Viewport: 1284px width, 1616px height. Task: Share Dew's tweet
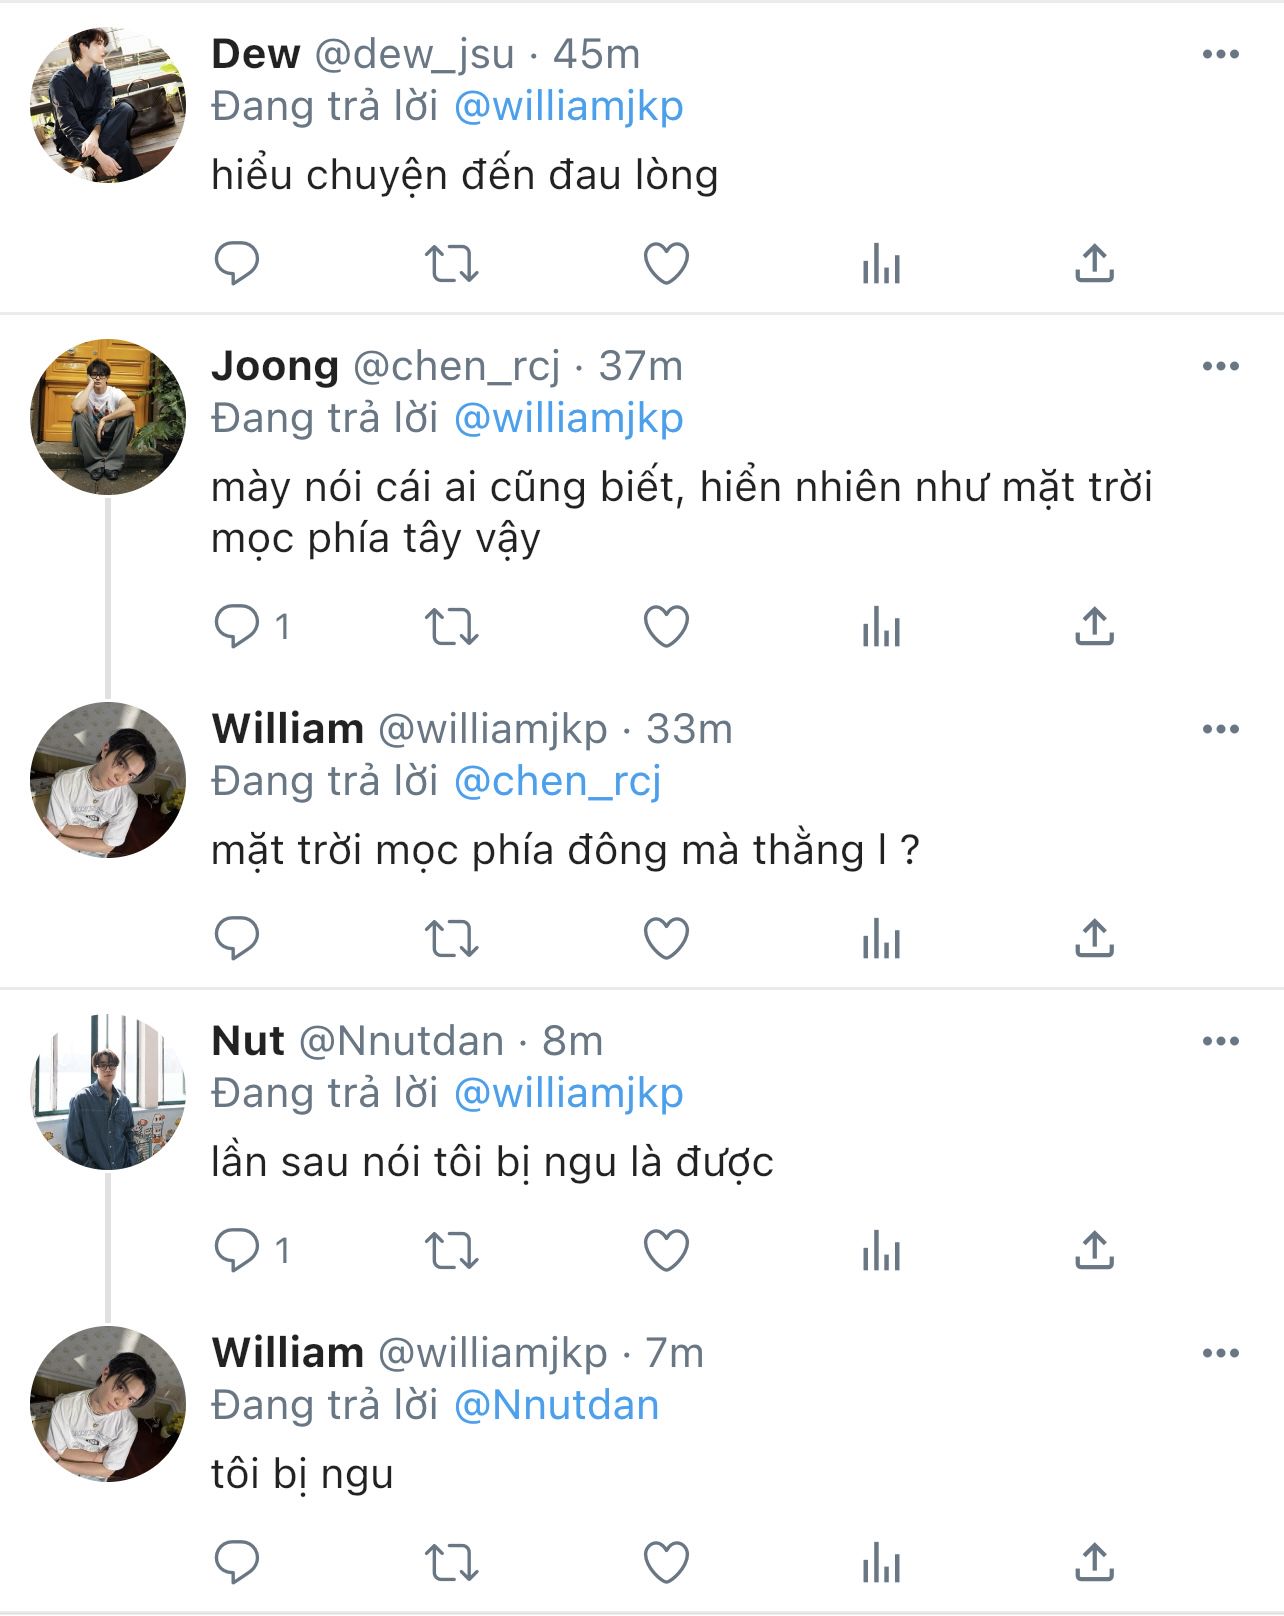coord(1094,264)
